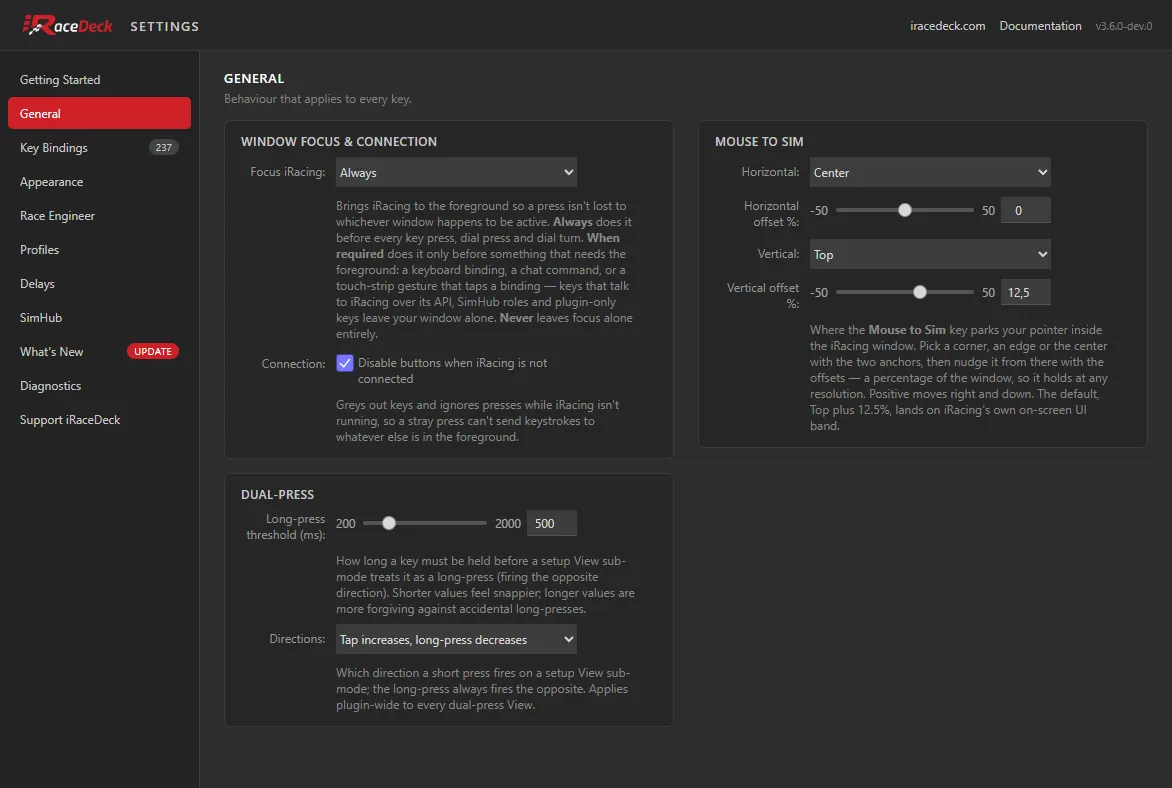Open Diagnostics page

point(99,386)
